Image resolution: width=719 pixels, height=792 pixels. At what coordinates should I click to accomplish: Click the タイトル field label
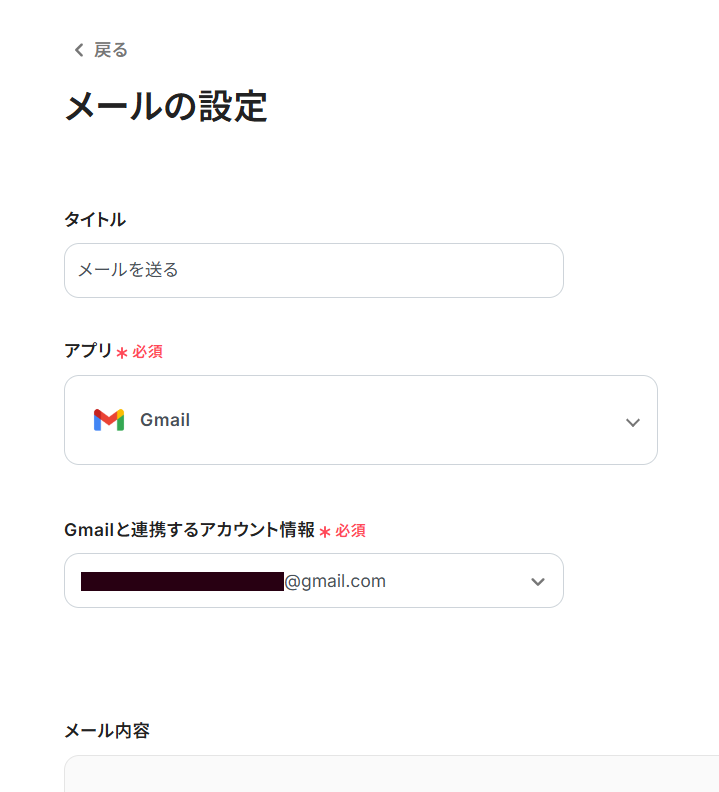(x=95, y=220)
